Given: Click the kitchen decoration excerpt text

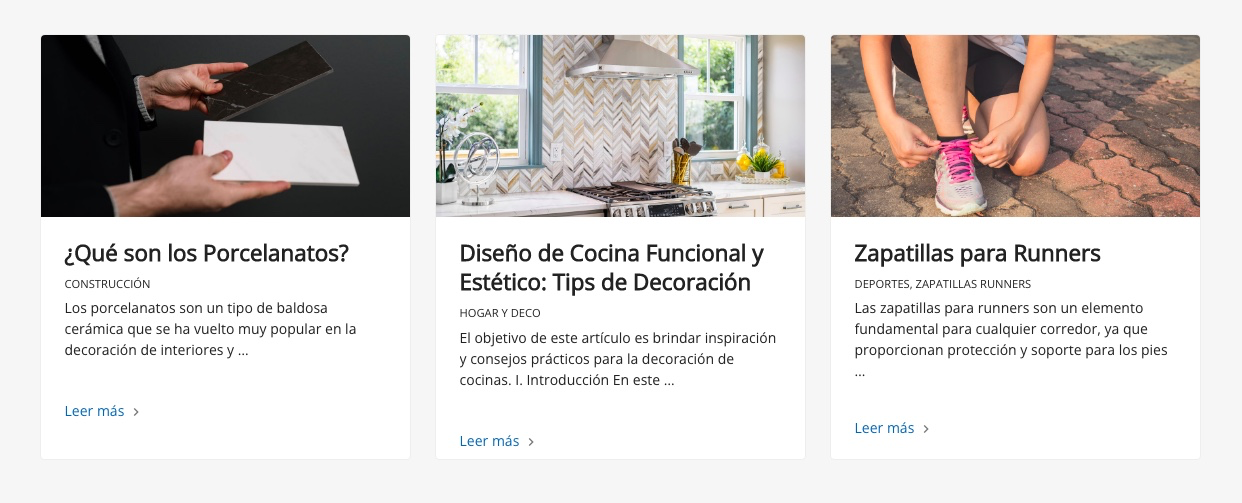Looking at the screenshot, I should click(617, 359).
